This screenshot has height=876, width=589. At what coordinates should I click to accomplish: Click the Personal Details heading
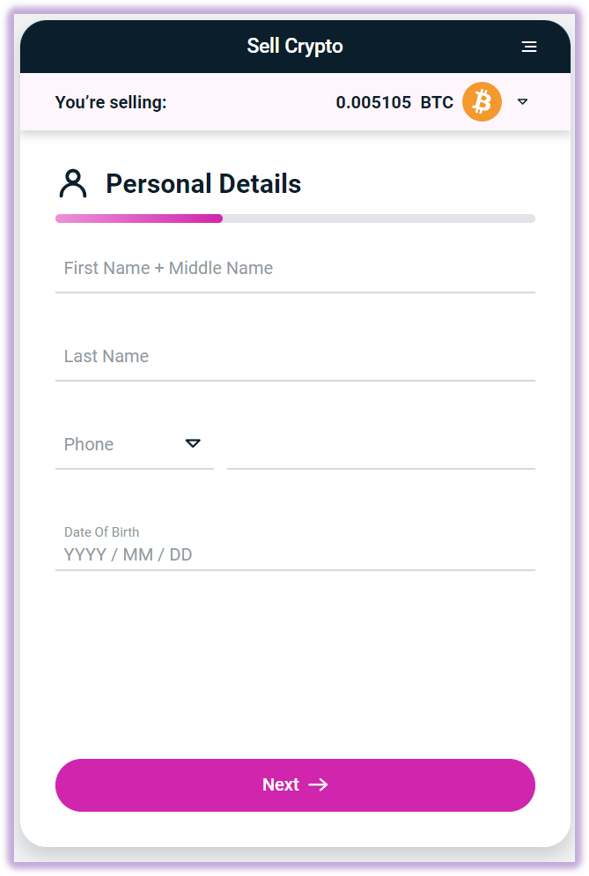tap(203, 184)
